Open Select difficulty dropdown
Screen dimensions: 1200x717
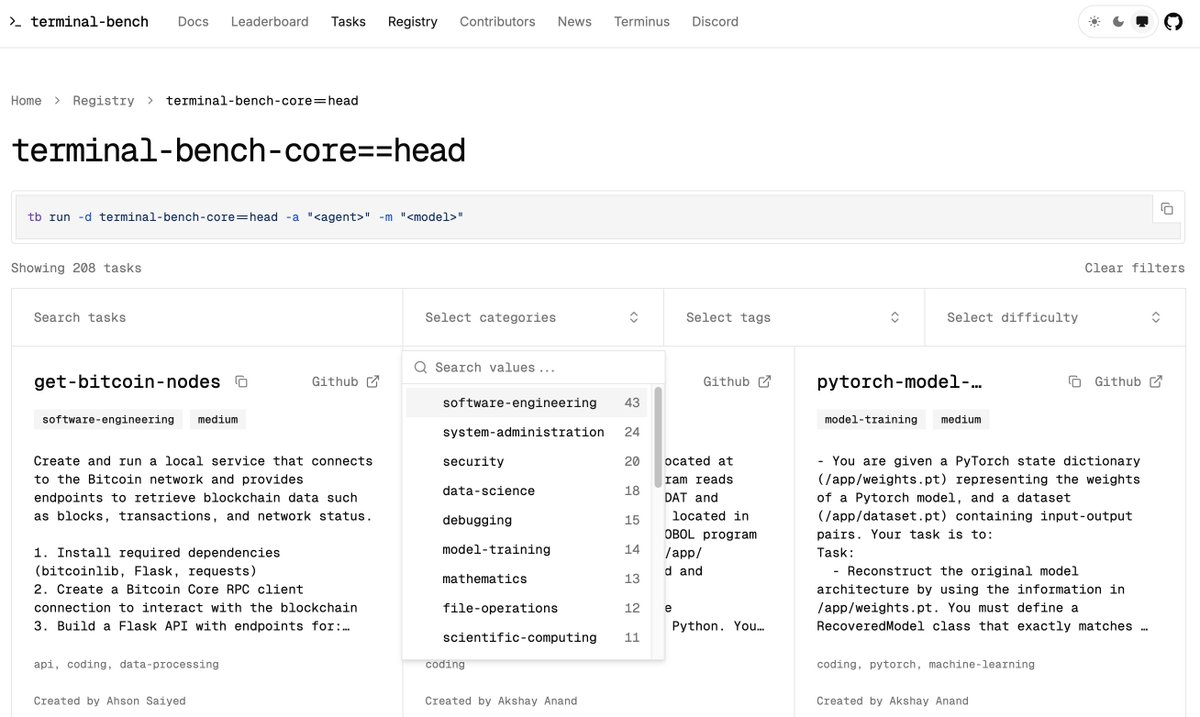coord(1055,317)
